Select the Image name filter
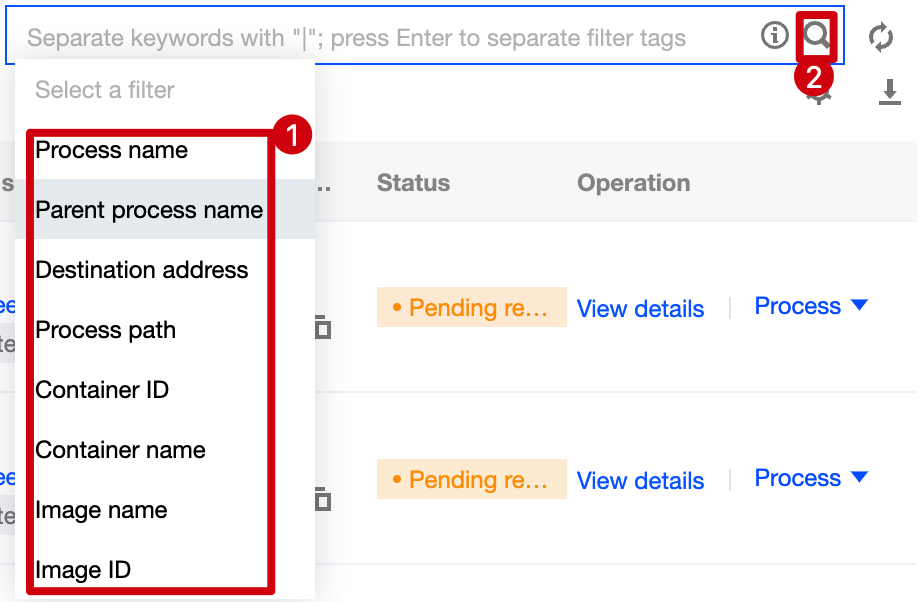 (x=101, y=510)
